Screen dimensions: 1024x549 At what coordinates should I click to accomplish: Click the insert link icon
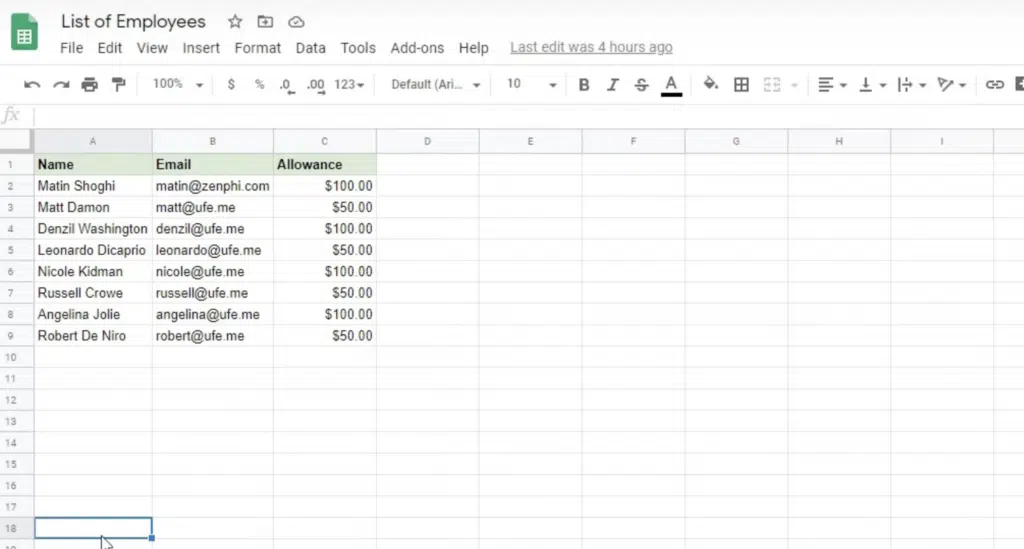pos(995,84)
